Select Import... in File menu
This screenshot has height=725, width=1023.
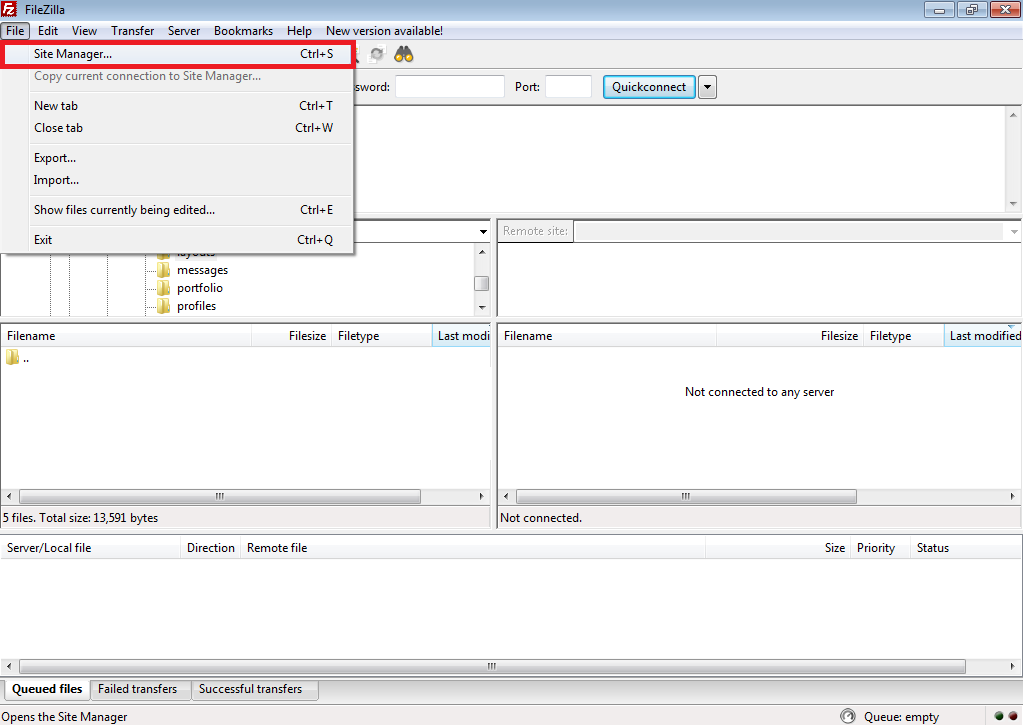click(177, 180)
